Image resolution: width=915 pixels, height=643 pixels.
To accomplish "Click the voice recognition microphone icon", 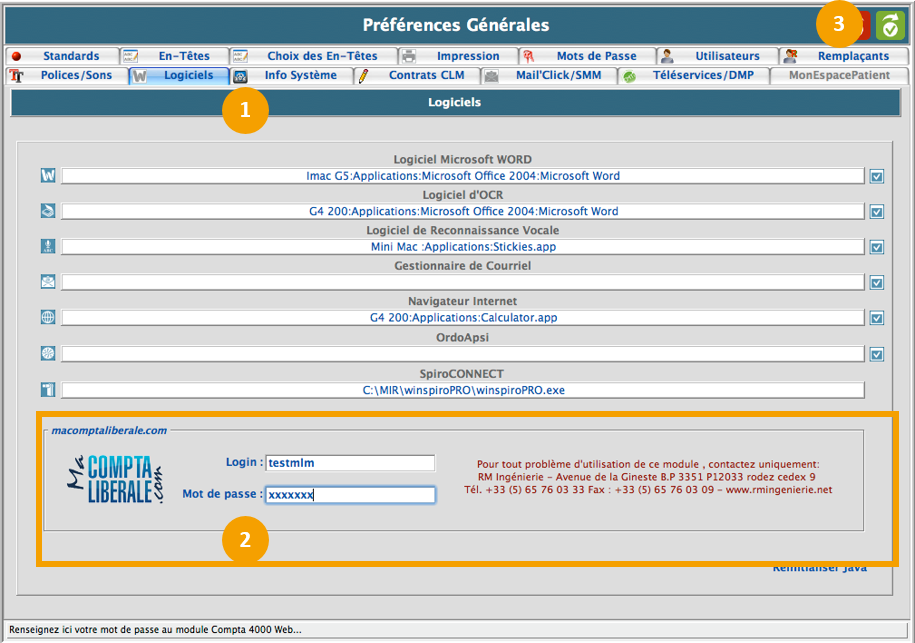I will (47, 246).
